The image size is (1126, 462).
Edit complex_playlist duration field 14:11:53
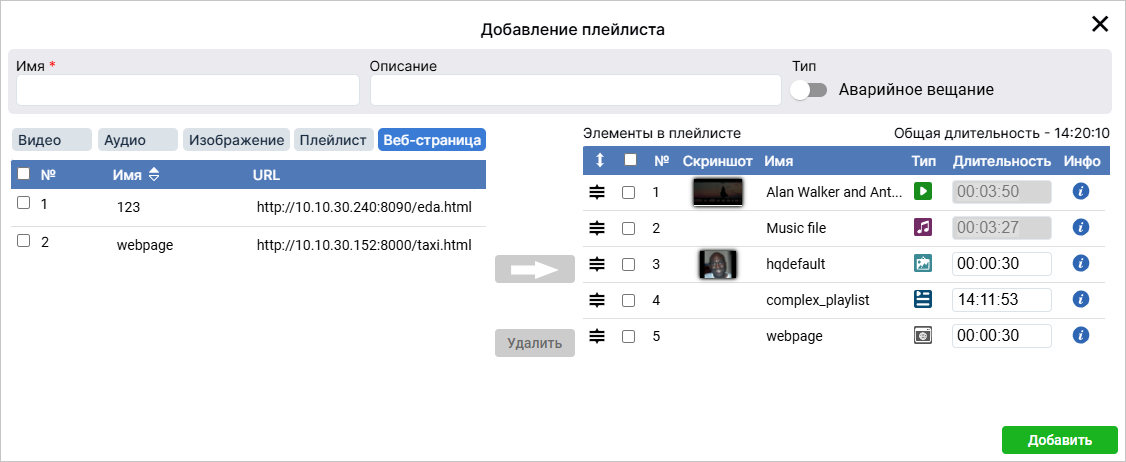[x=1002, y=300]
